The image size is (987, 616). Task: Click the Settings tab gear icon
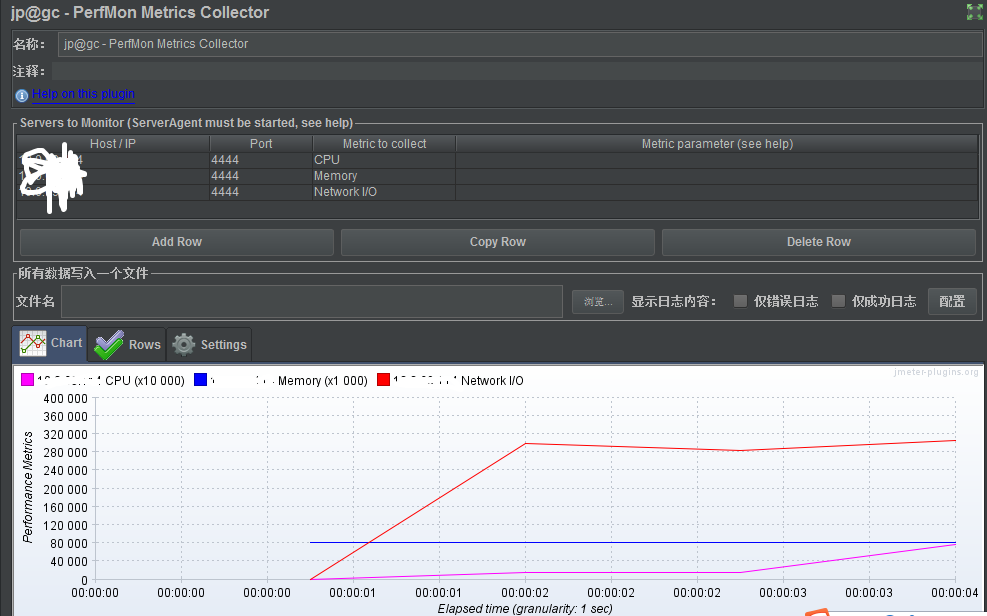point(184,345)
